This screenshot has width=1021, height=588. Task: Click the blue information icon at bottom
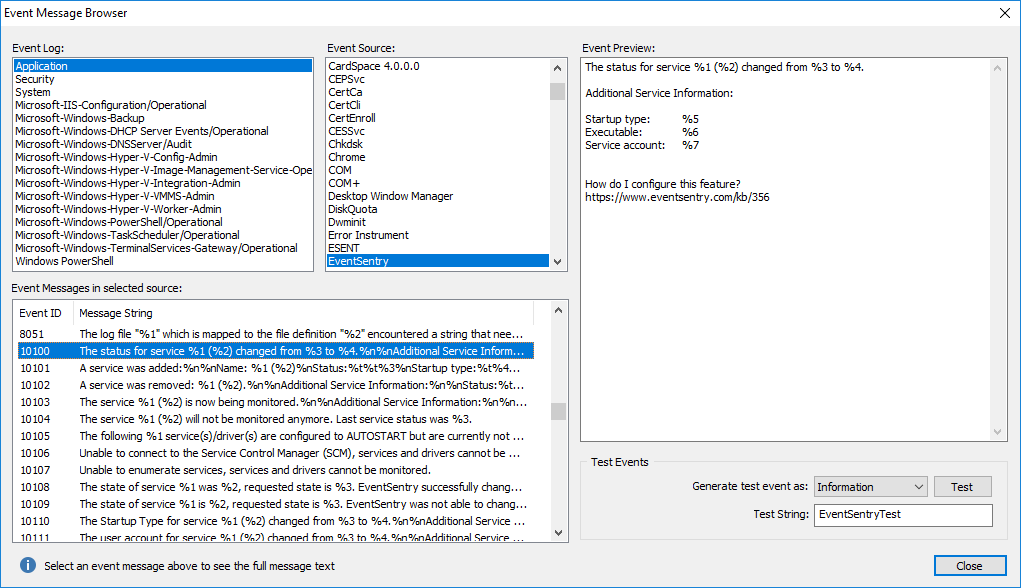27,565
